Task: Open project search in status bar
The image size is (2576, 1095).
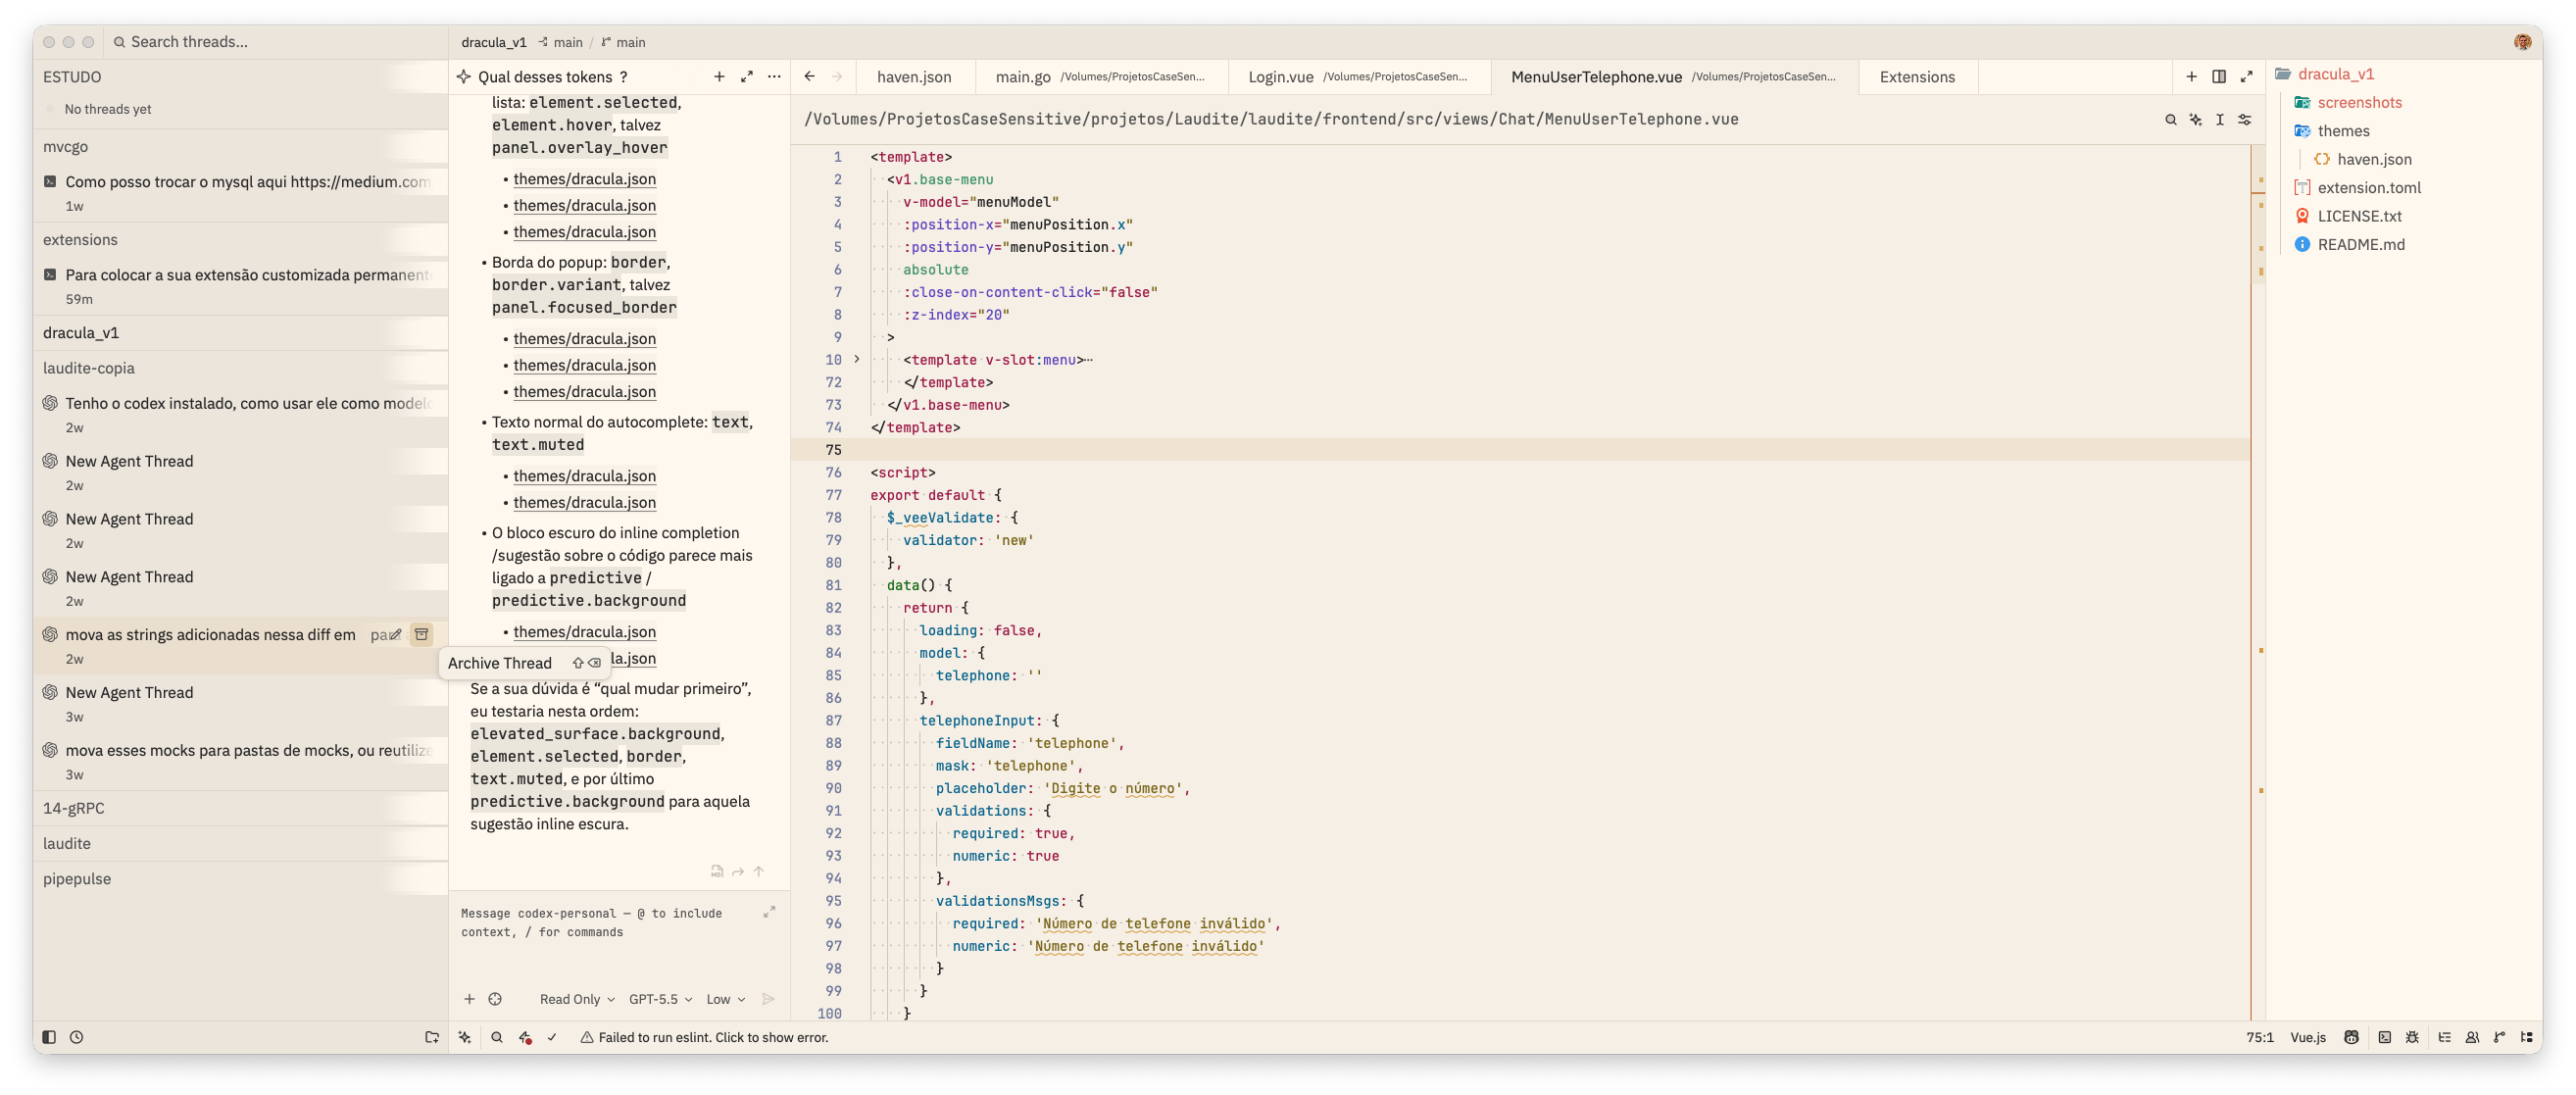Action: click(x=496, y=1037)
